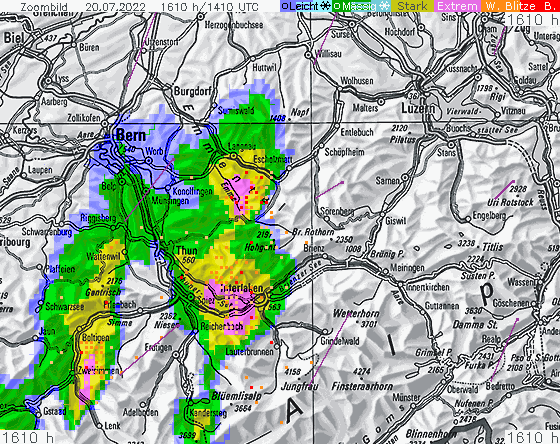Click the Riggisberg label
Viewport: 560px width, 444px height.
98,218
